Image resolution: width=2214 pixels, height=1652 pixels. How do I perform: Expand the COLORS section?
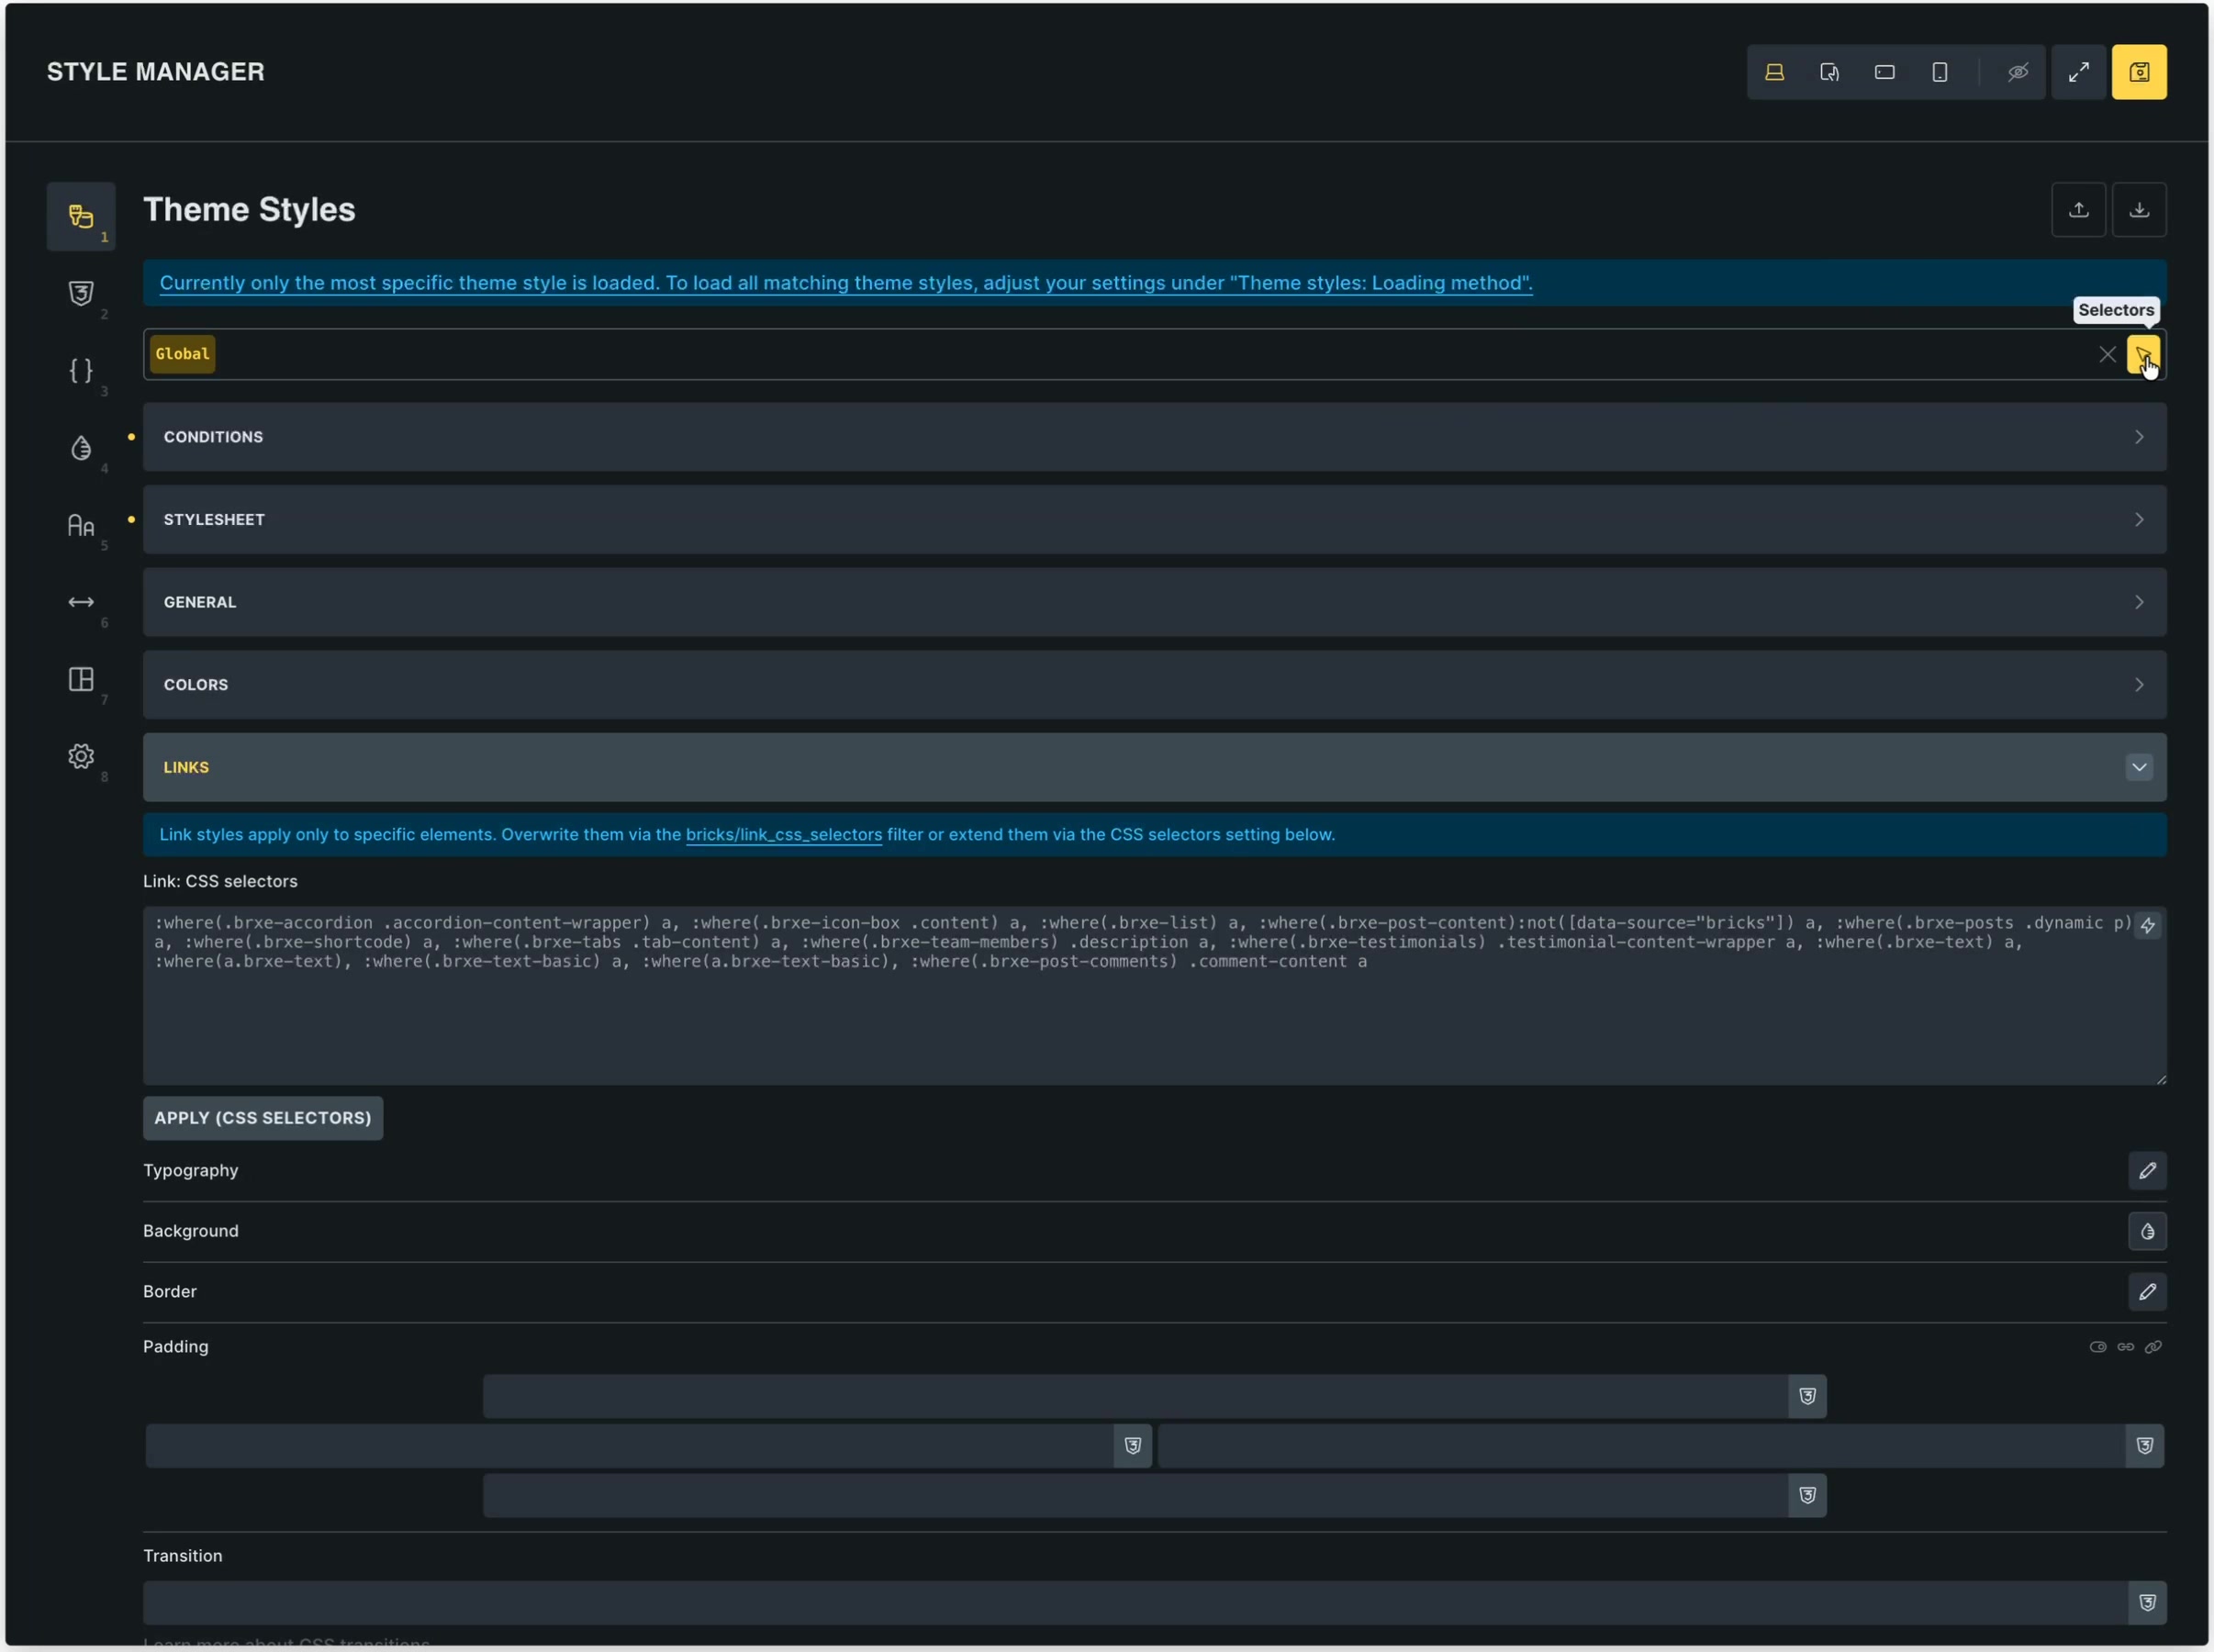pos(1155,685)
